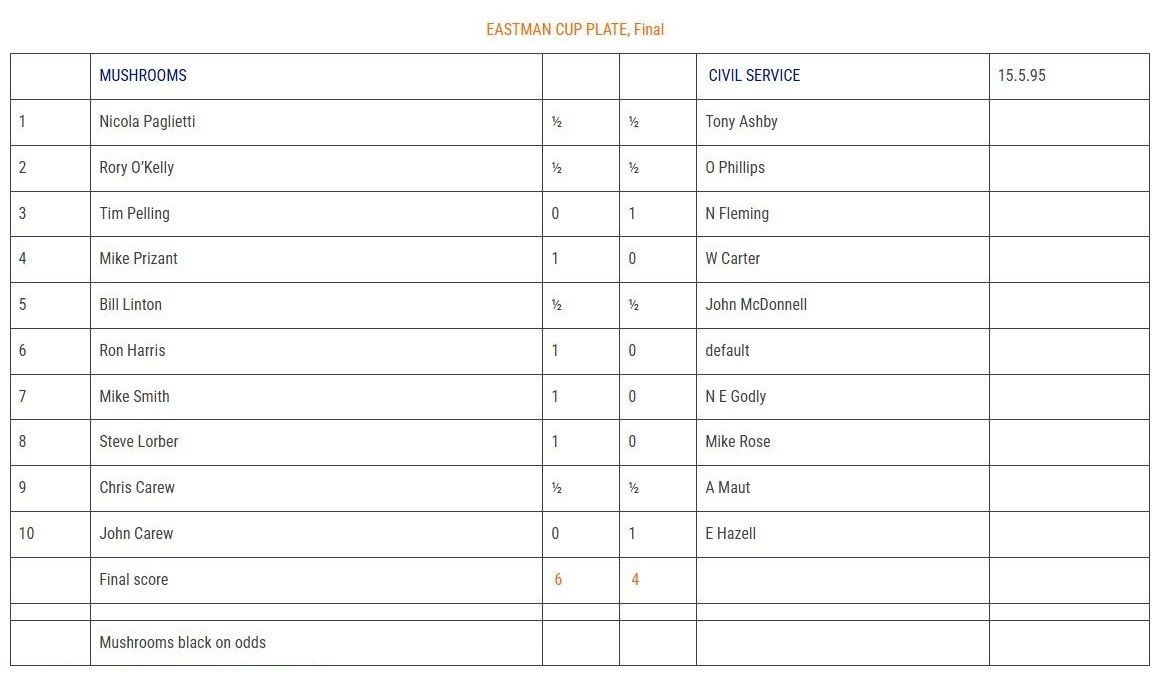Select the 'Mushrooms black on odds' note
Screen dimensions: 1163x691
182,643
